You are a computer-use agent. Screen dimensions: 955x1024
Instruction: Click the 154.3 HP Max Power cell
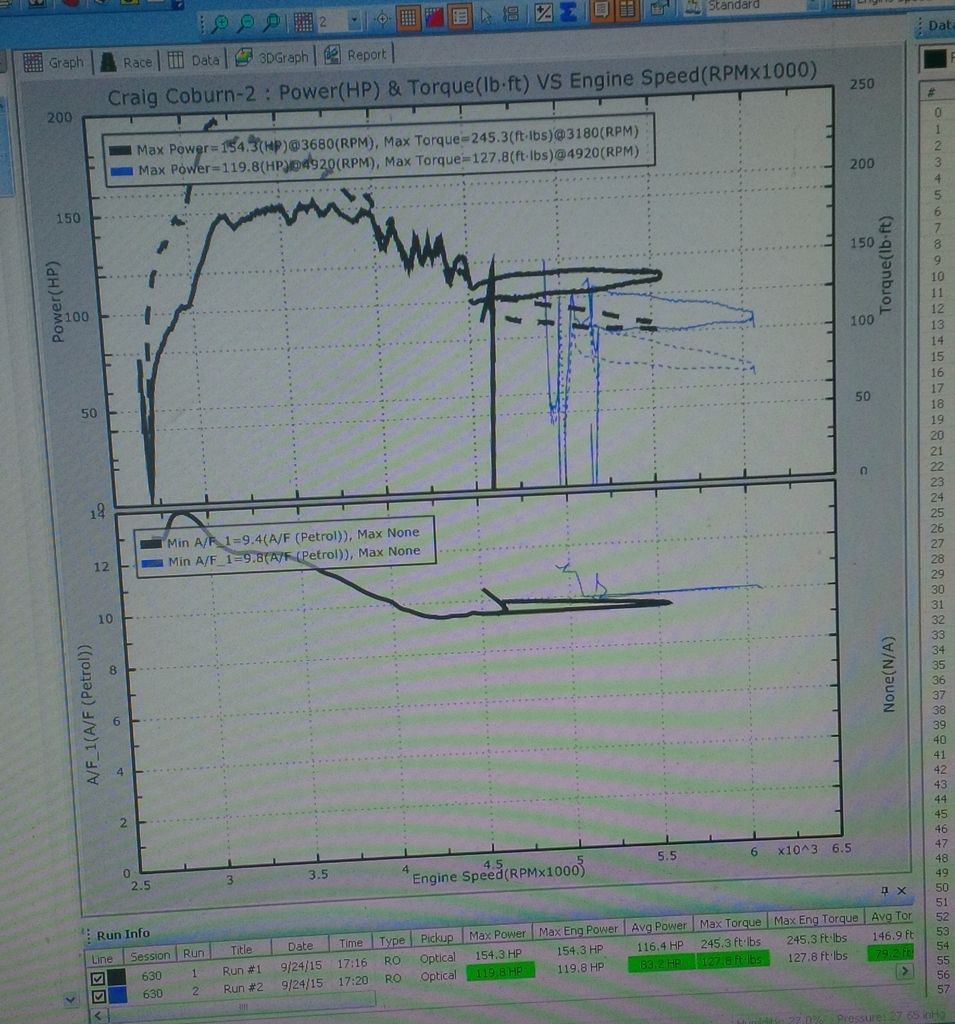click(498, 954)
